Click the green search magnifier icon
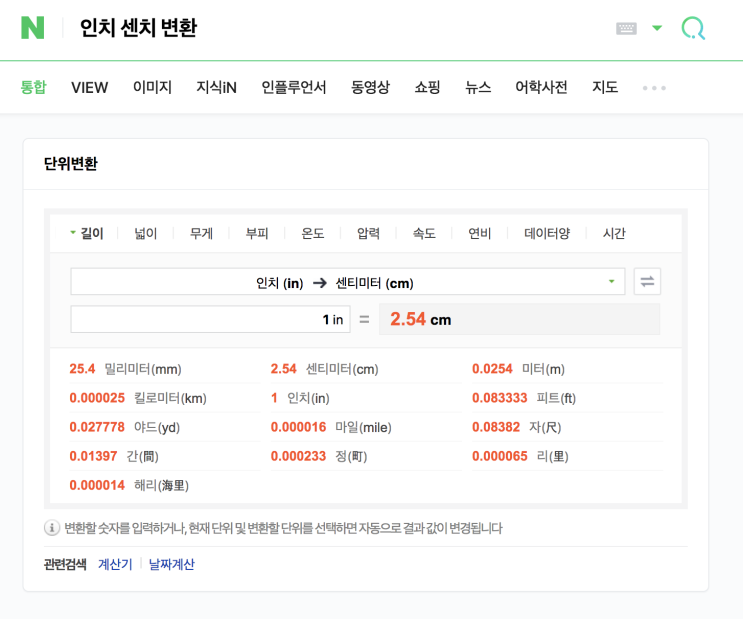Screen dimensions: 743x619 pos(693,28)
